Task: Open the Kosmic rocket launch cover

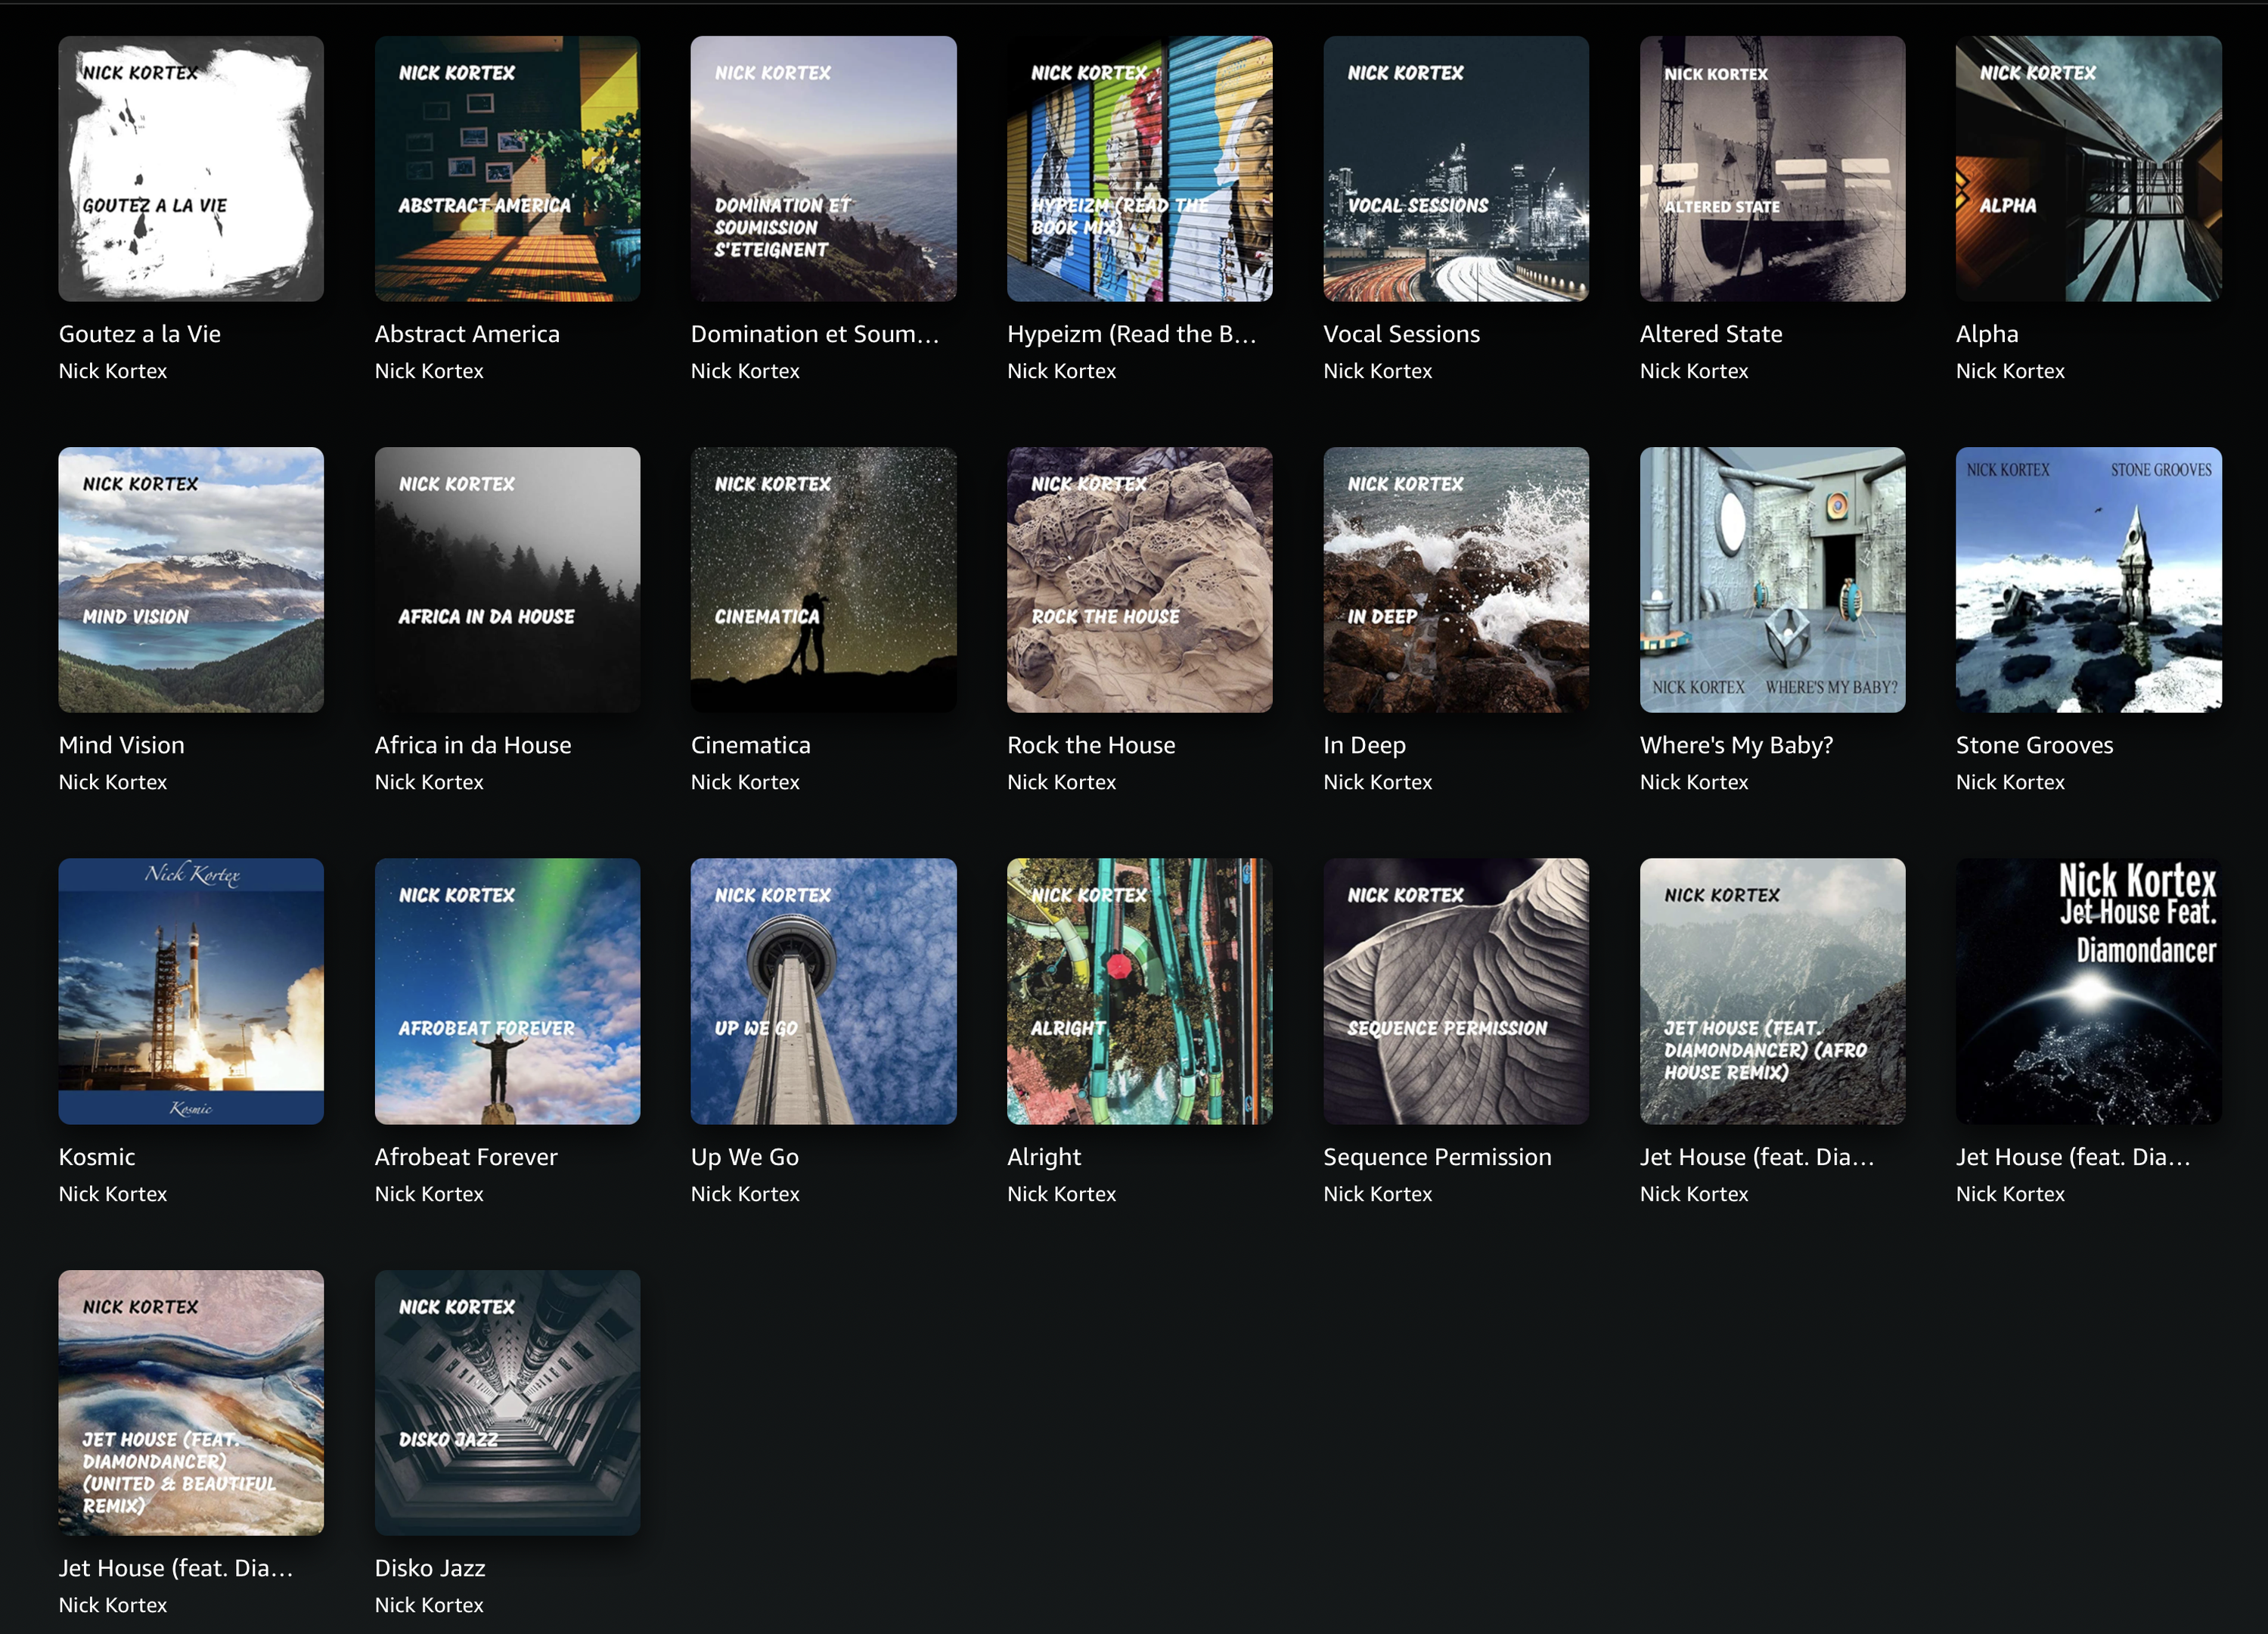Action: [190, 990]
